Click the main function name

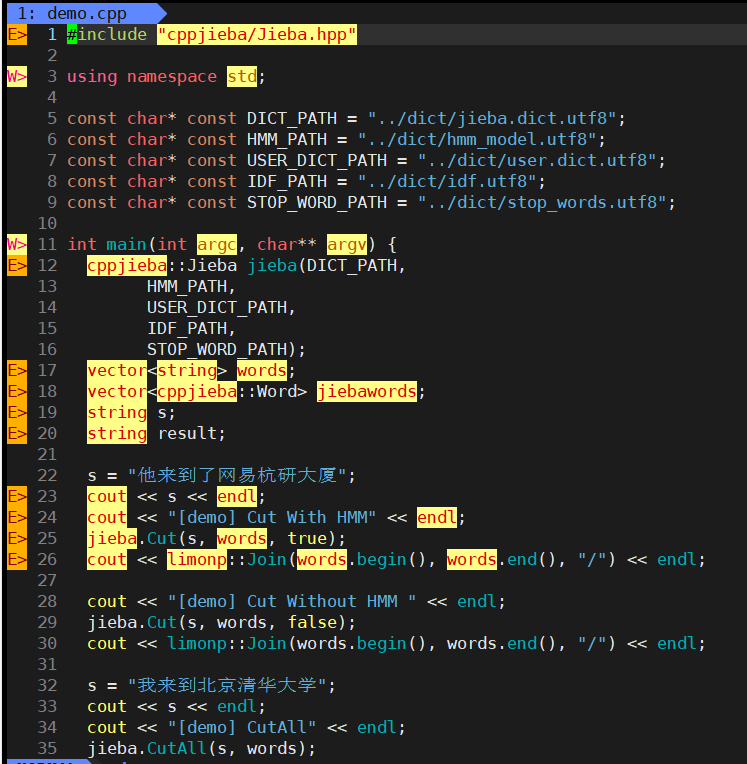click(127, 244)
